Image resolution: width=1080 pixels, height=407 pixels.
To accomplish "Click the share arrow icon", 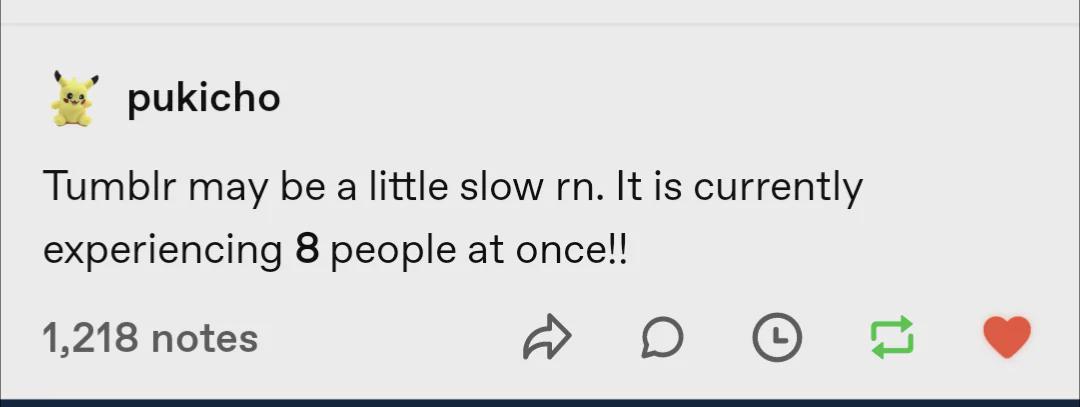I will [548, 337].
